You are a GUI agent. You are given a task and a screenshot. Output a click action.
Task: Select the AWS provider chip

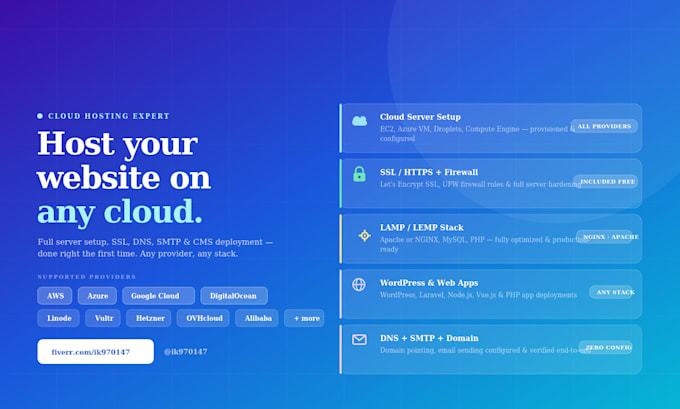[55, 296]
